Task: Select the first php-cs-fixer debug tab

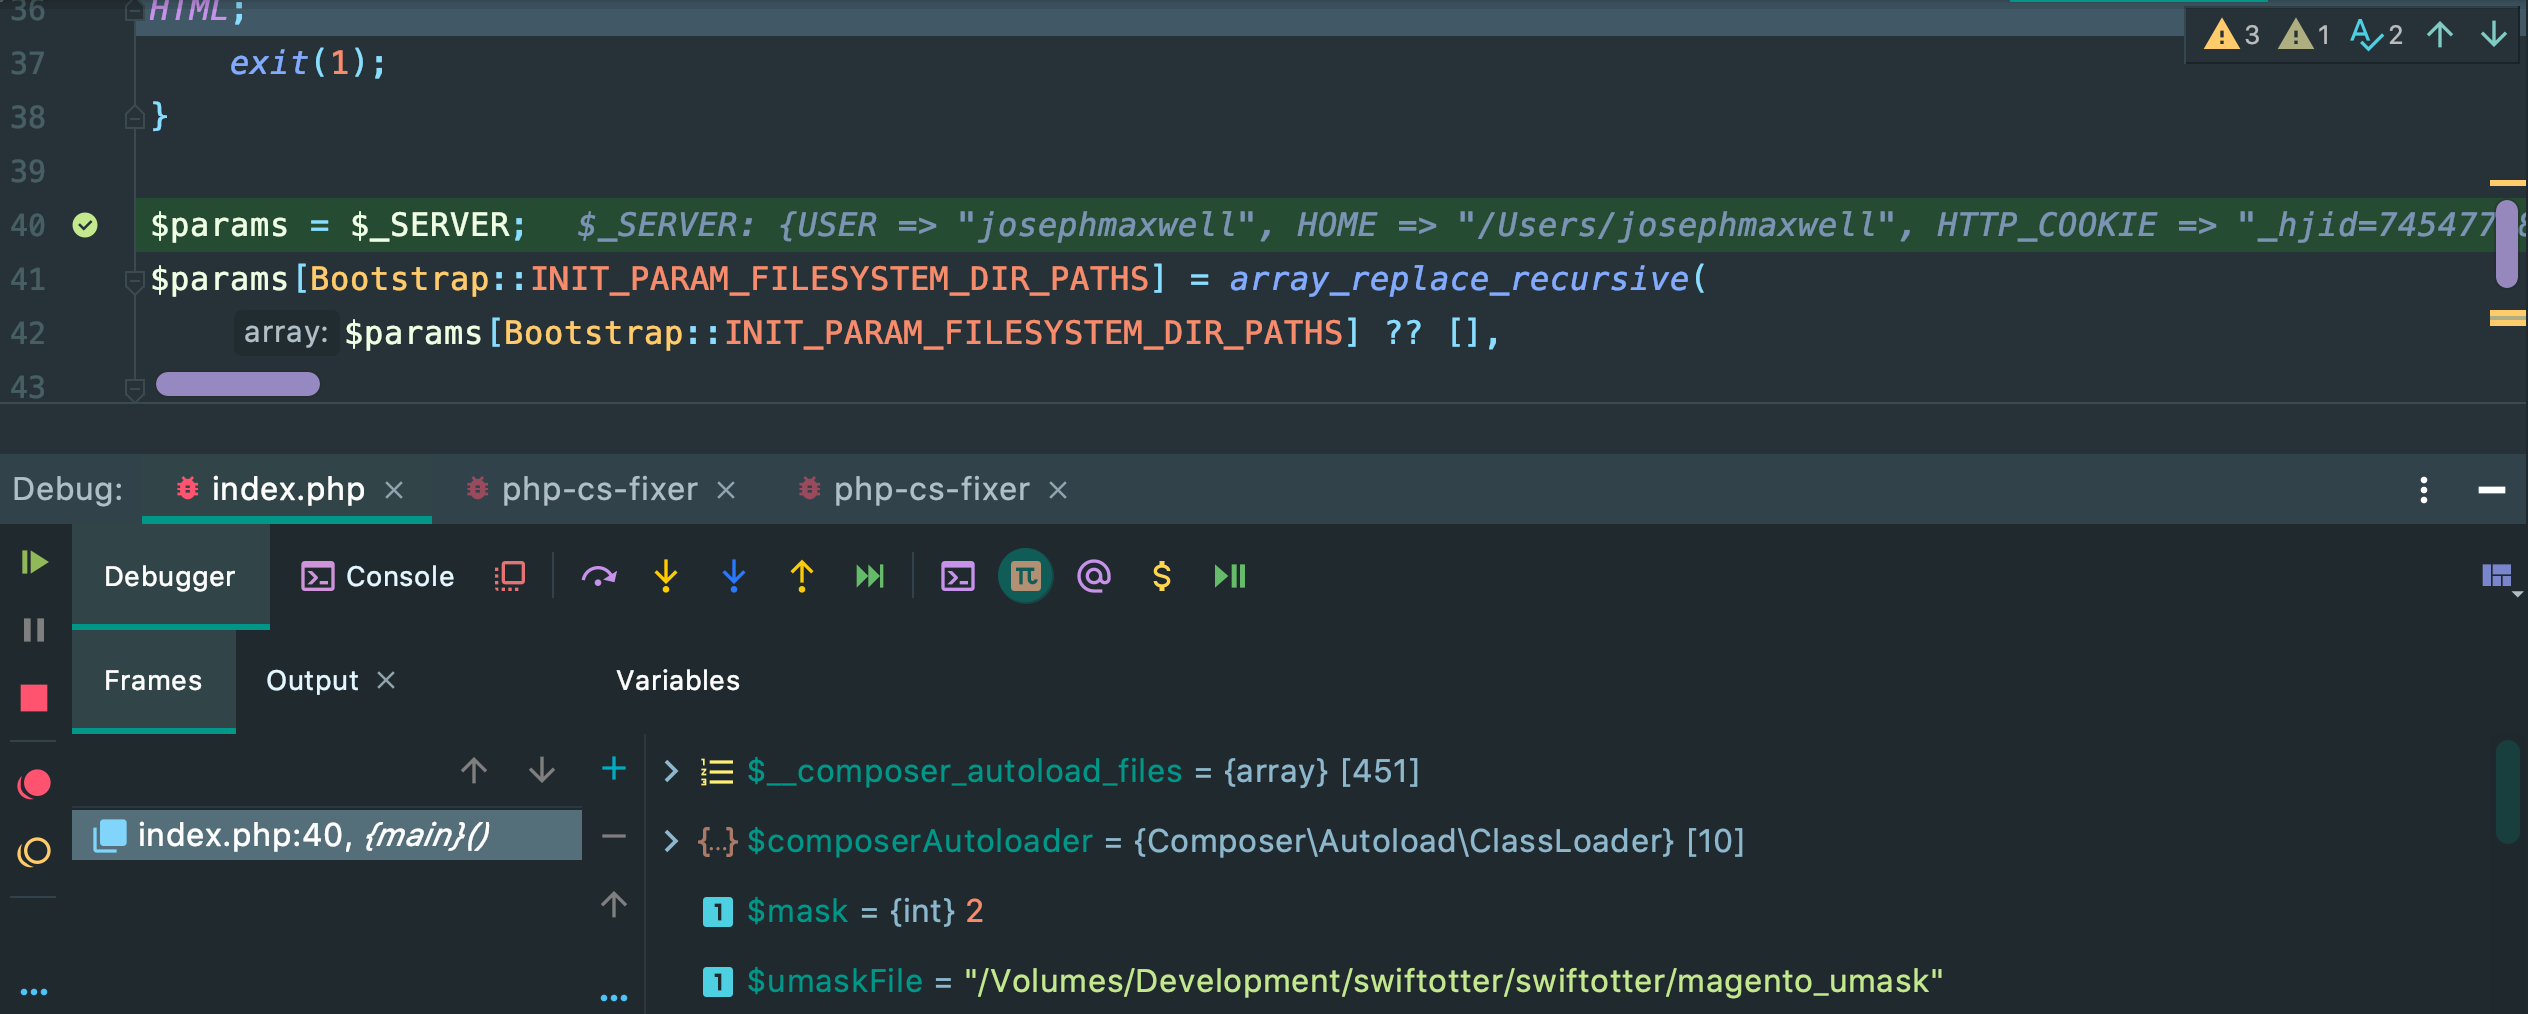Action: (x=599, y=489)
